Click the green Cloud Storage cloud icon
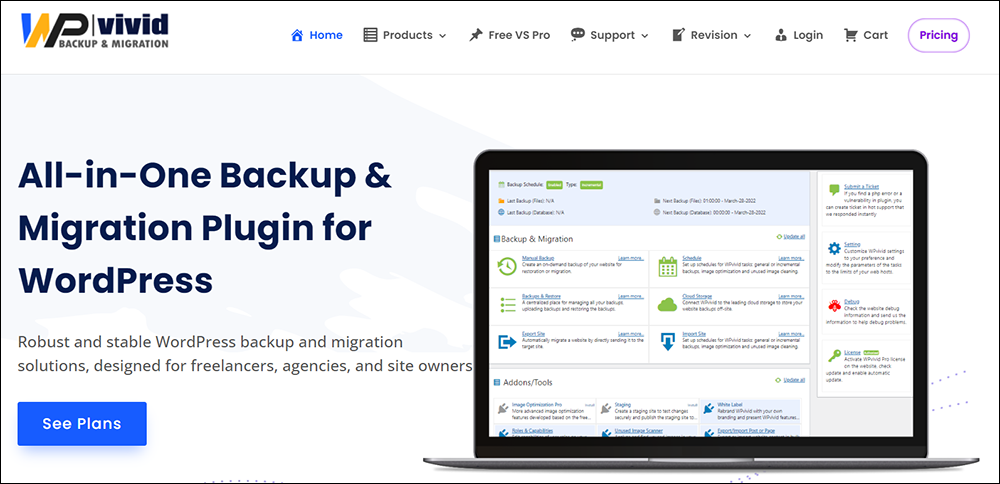This screenshot has height=484, width=1000. tap(667, 304)
